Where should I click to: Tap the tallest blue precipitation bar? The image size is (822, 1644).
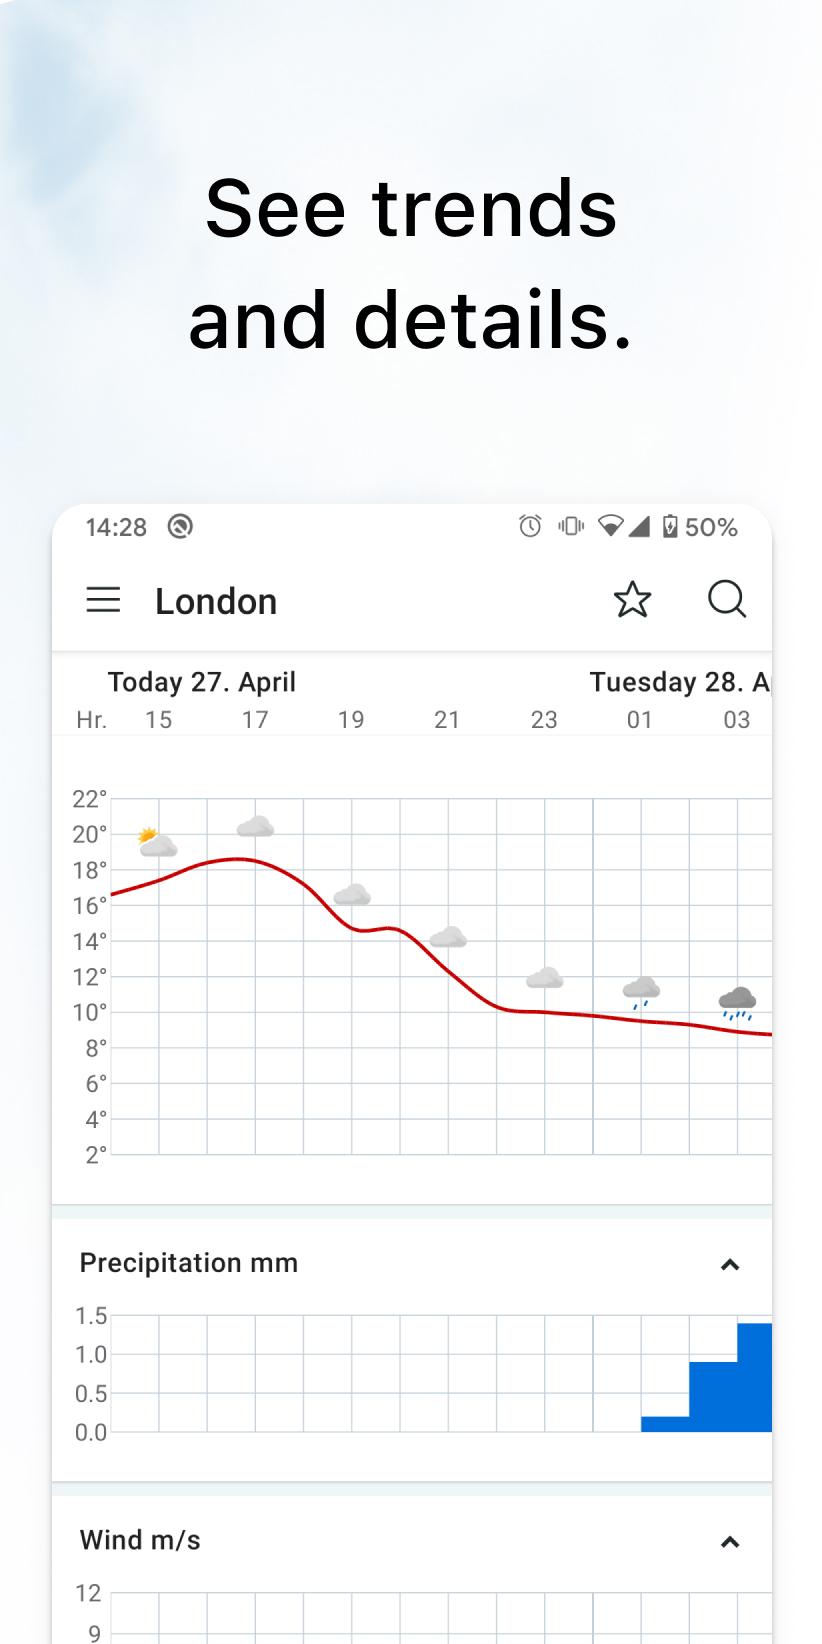[754, 1377]
